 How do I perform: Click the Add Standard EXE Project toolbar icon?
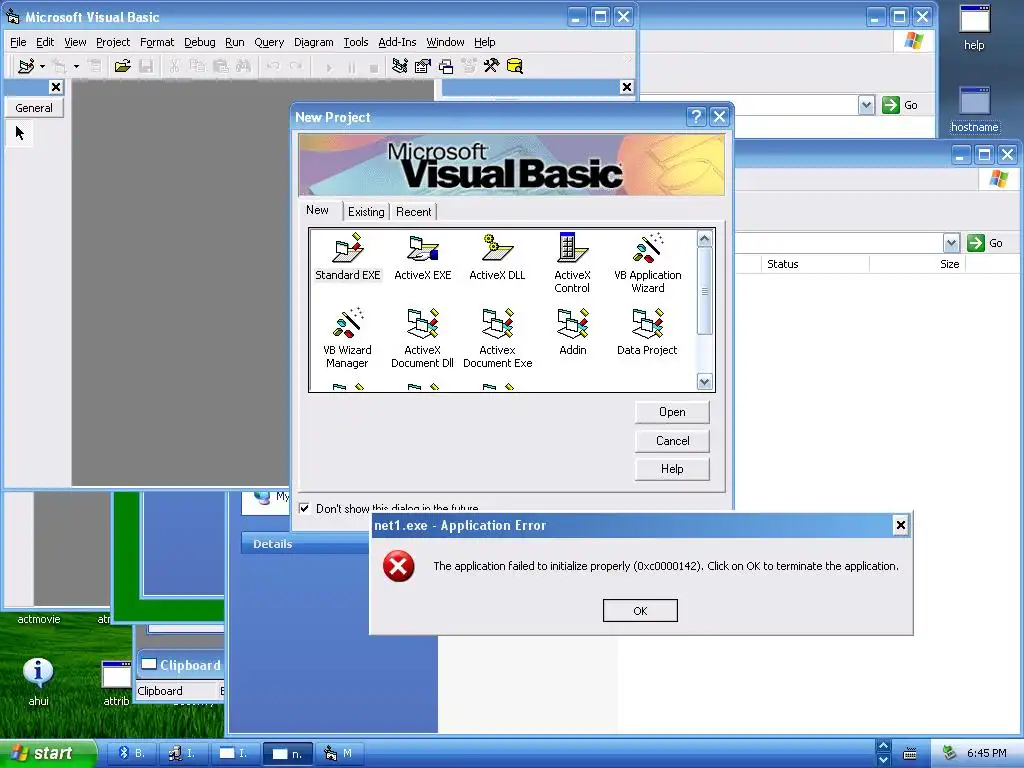[x=26, y=66]
